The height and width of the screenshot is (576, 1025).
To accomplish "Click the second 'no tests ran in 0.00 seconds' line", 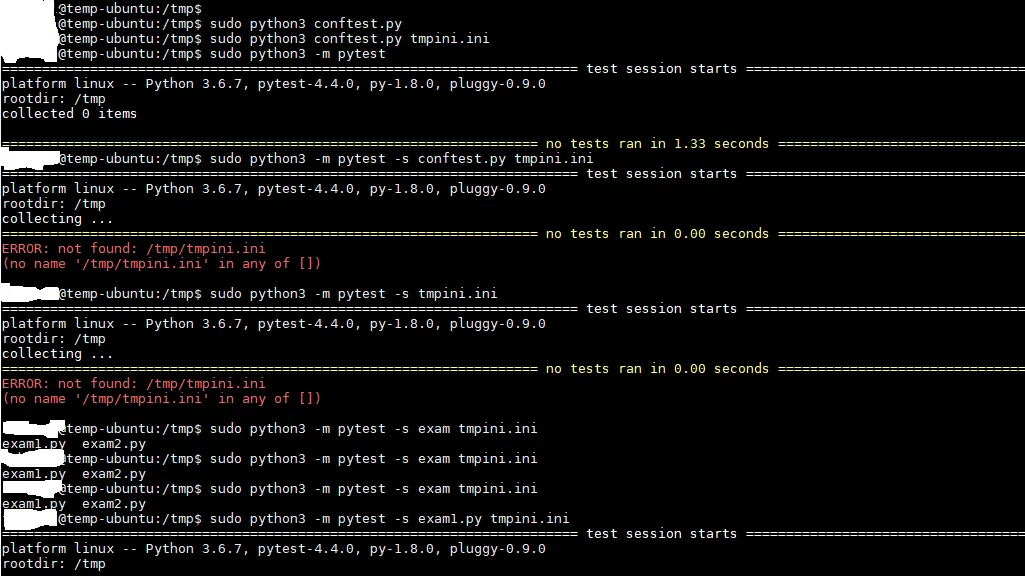I will tap(657, 369).
